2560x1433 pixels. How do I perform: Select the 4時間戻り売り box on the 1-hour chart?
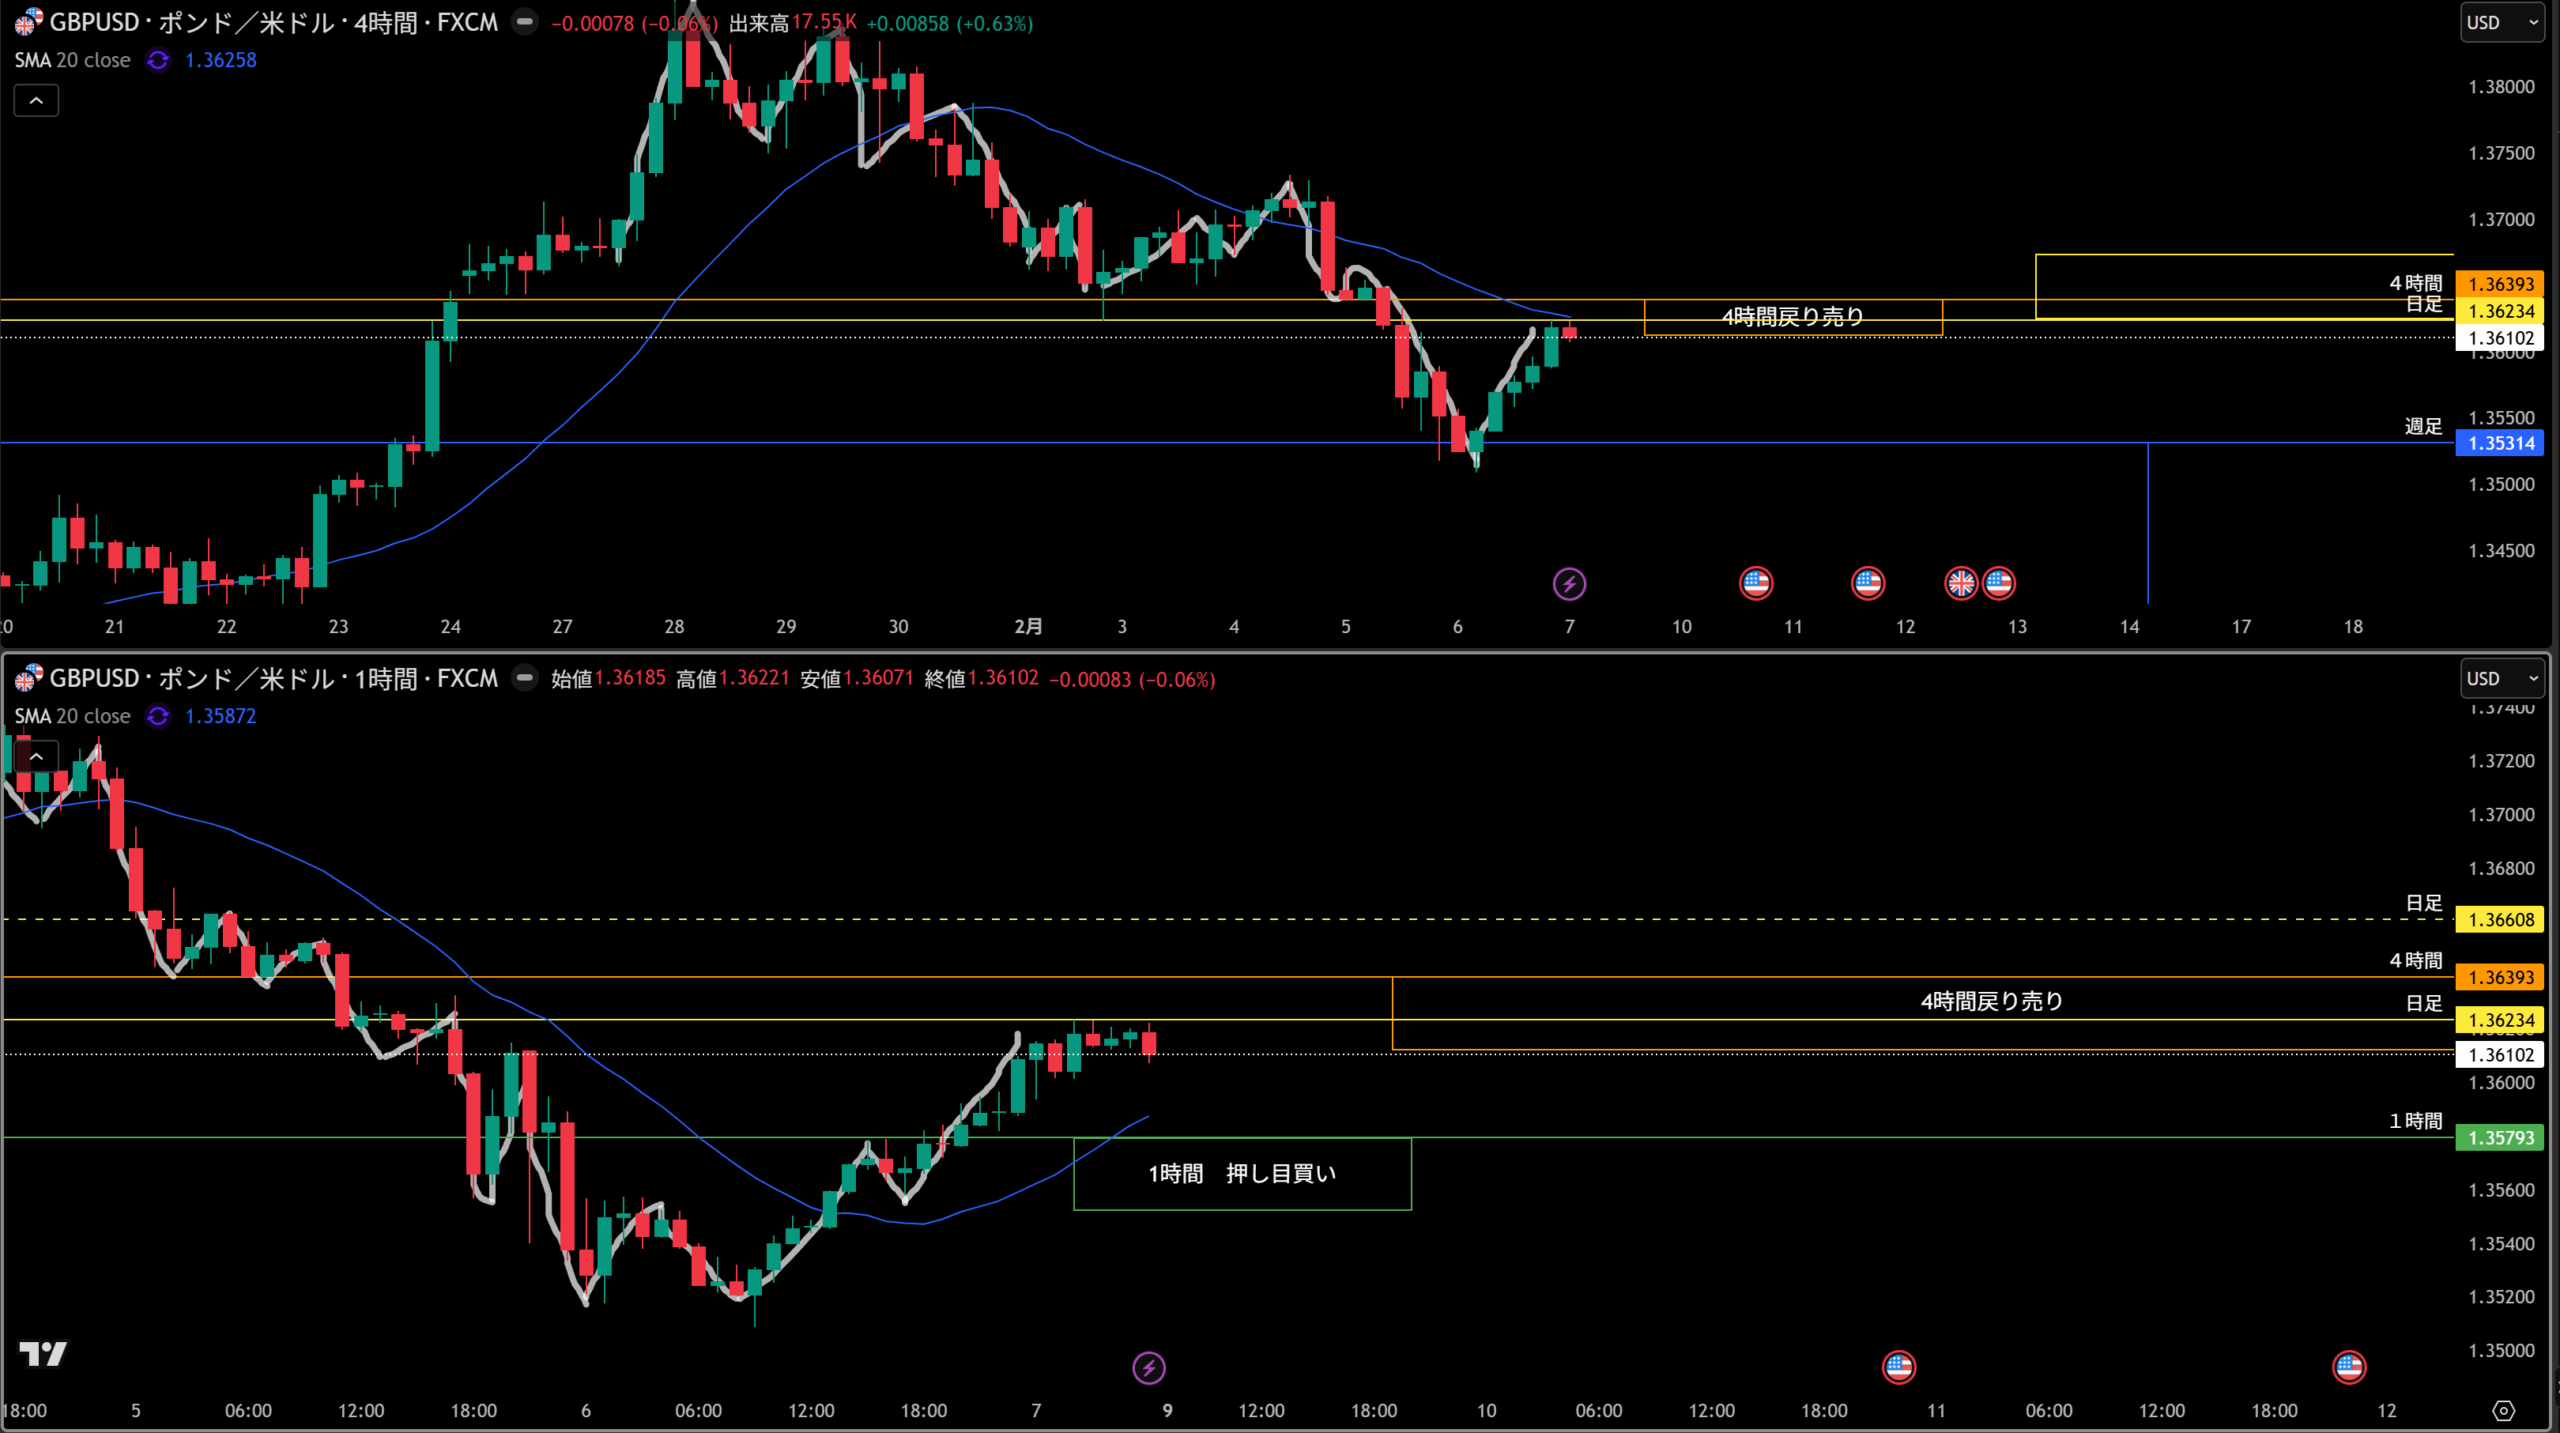tap(1991, 1002)
